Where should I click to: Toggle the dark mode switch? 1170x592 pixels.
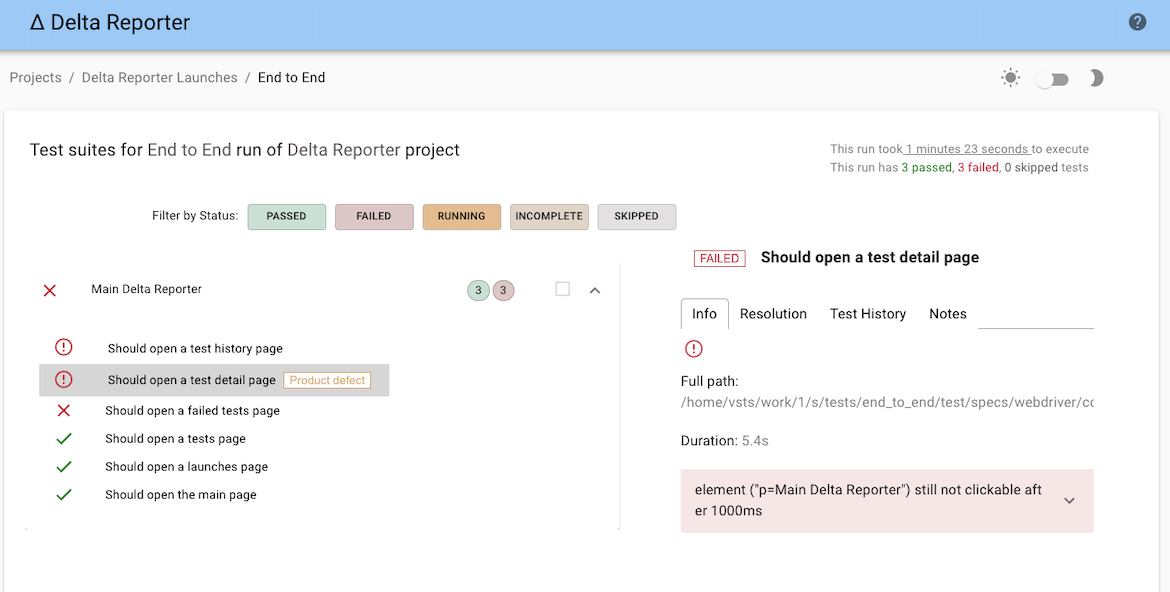coord(1052,79)
